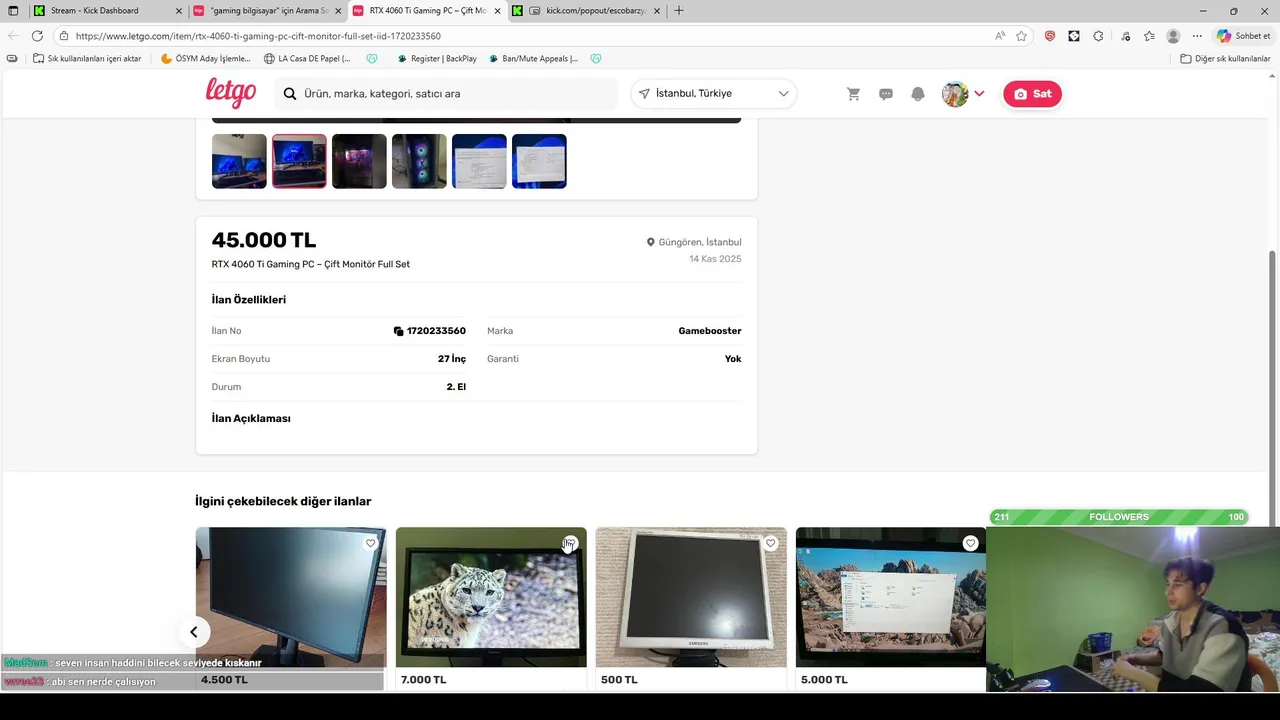1280x720 pixels.
Task: Open the Extensions puzzle icon
Action: (1098, 36)
